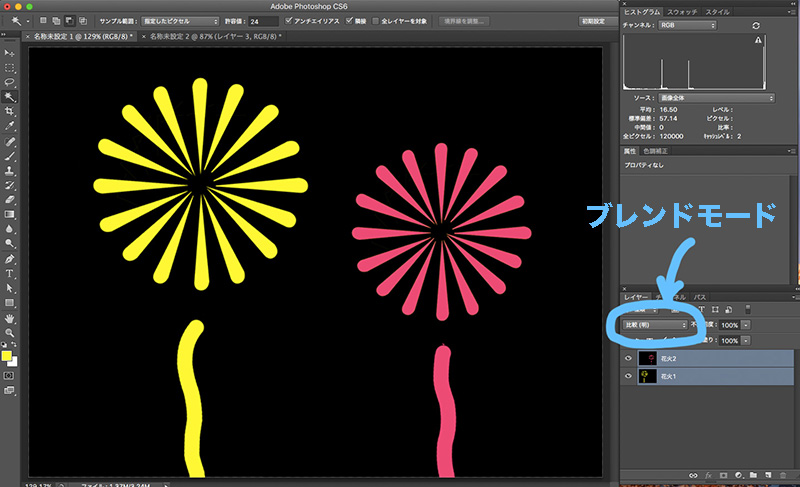Click the screen mode icon
800x487 pixels.
(9, 391)
